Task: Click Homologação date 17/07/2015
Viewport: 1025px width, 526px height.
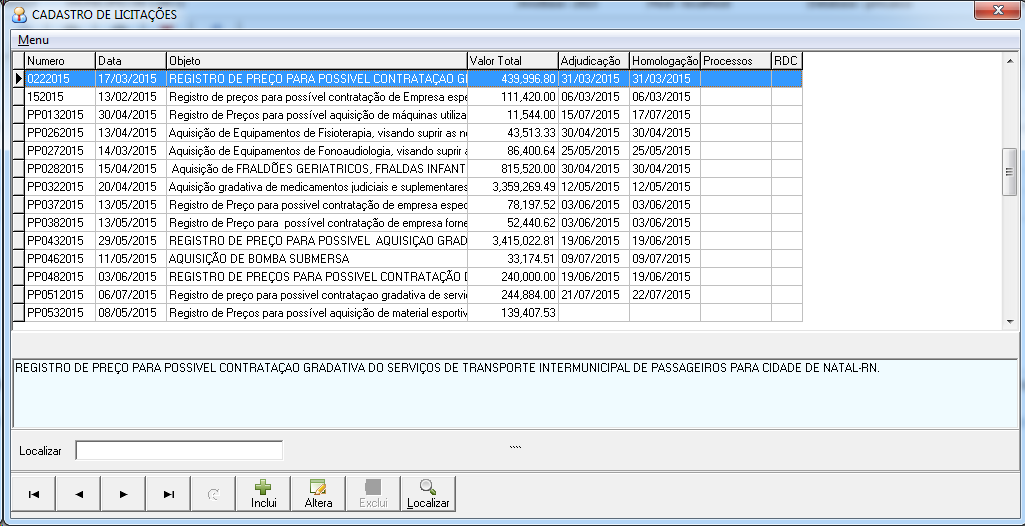Action: point(665,114)
